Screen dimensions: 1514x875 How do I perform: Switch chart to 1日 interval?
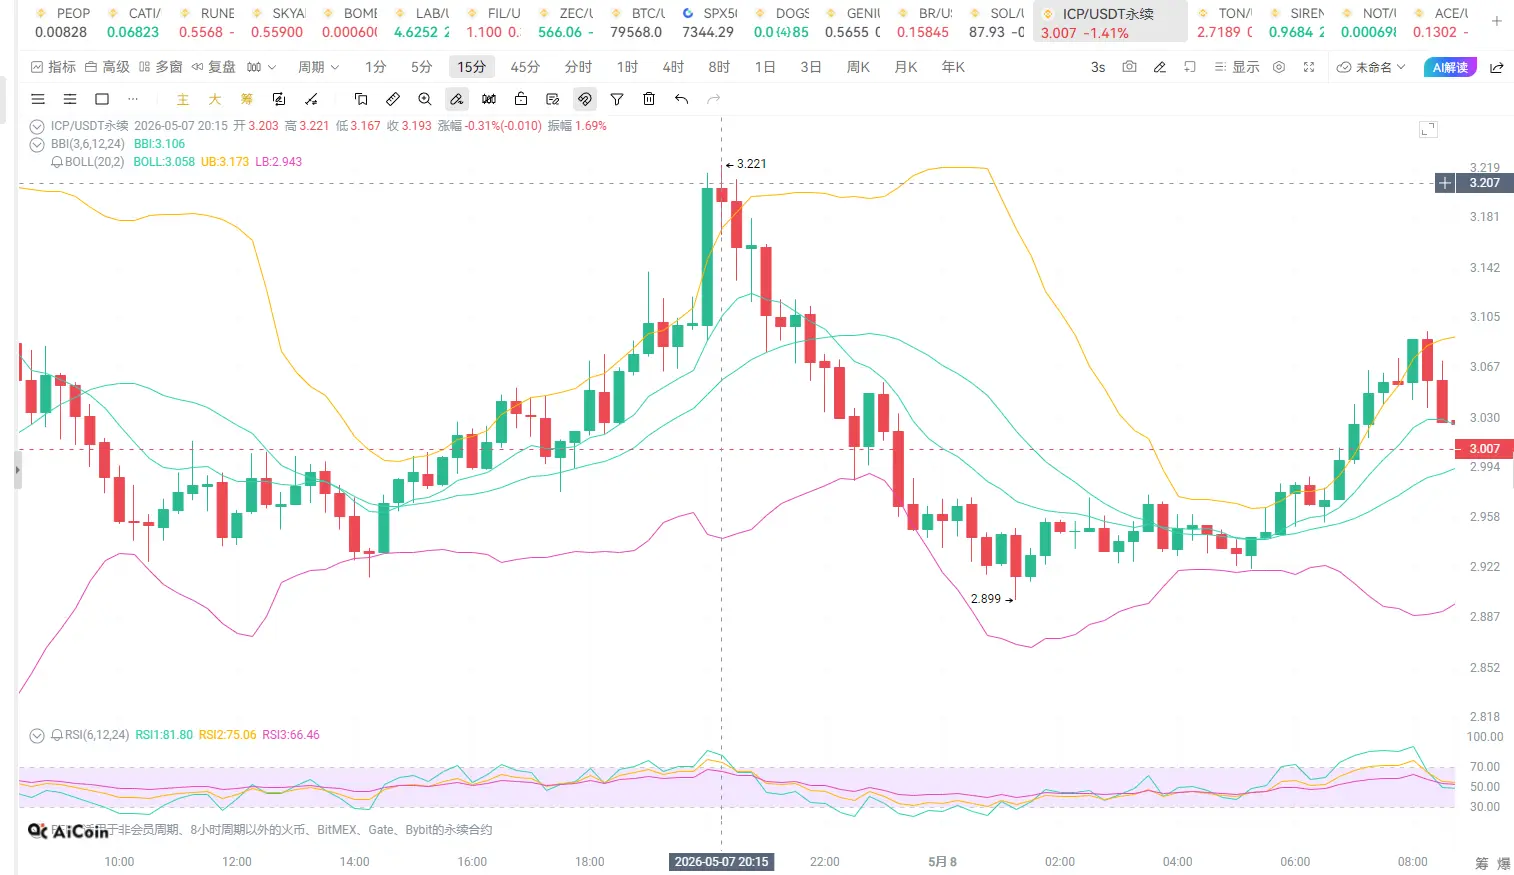point(765,67)
